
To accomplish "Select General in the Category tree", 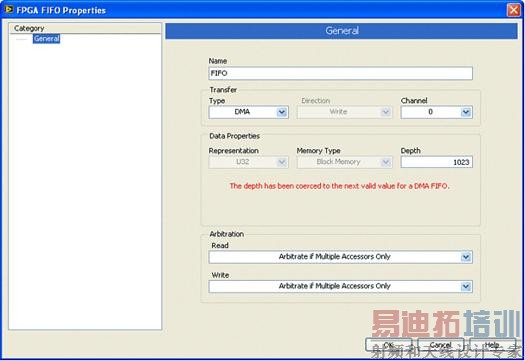I will coord(47,39).
